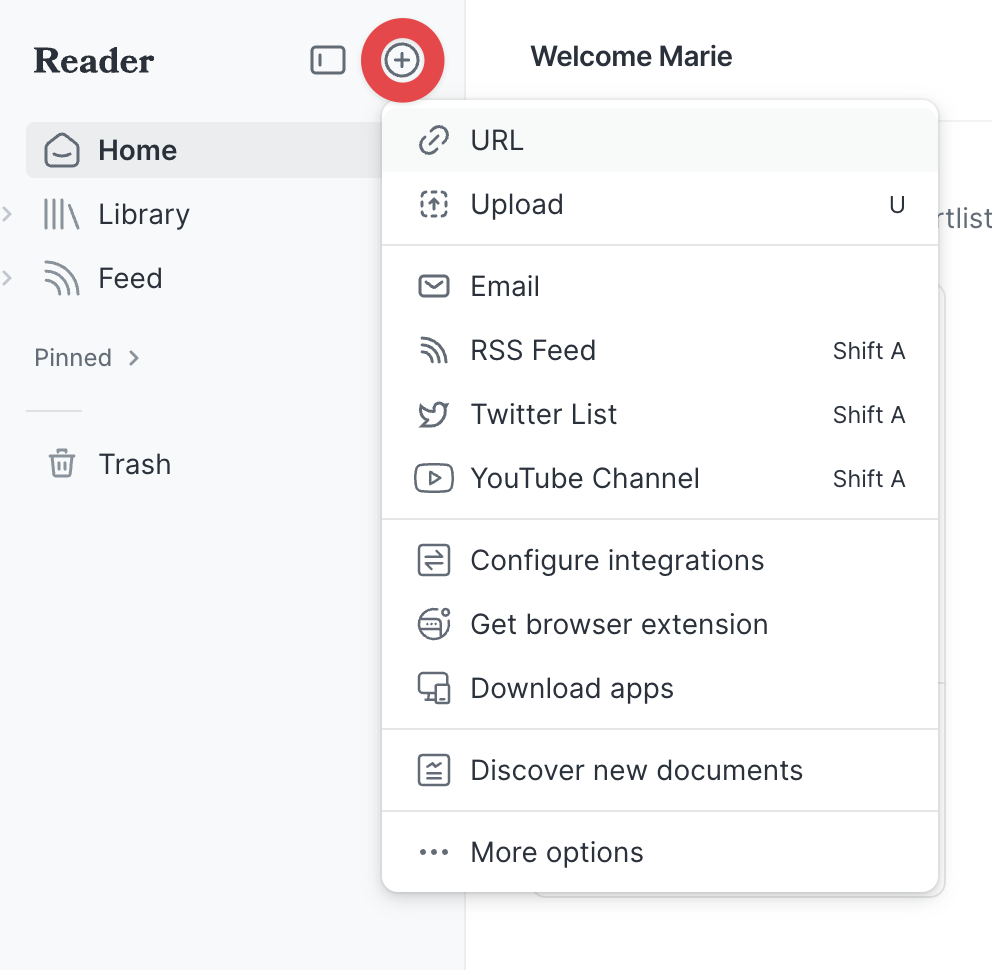Click the Download apps devices icon

(x=433, y=689)
